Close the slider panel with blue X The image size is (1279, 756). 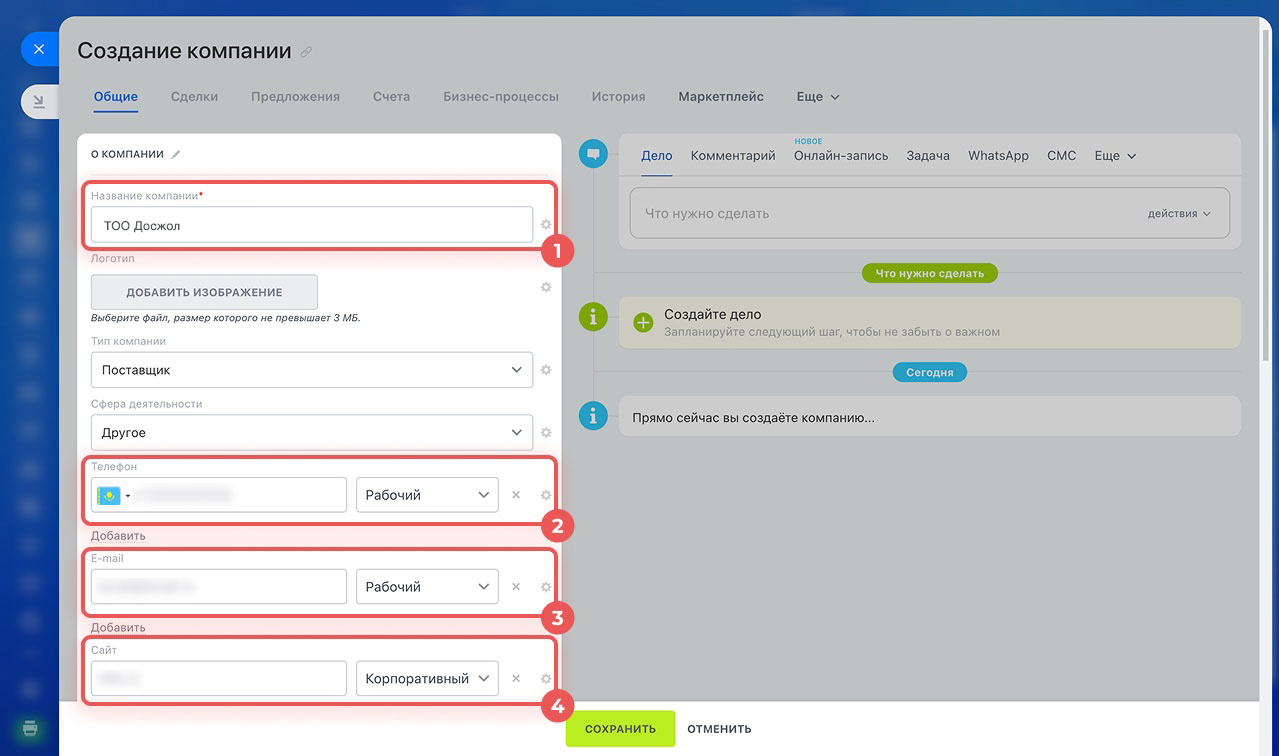pos(39,48)
